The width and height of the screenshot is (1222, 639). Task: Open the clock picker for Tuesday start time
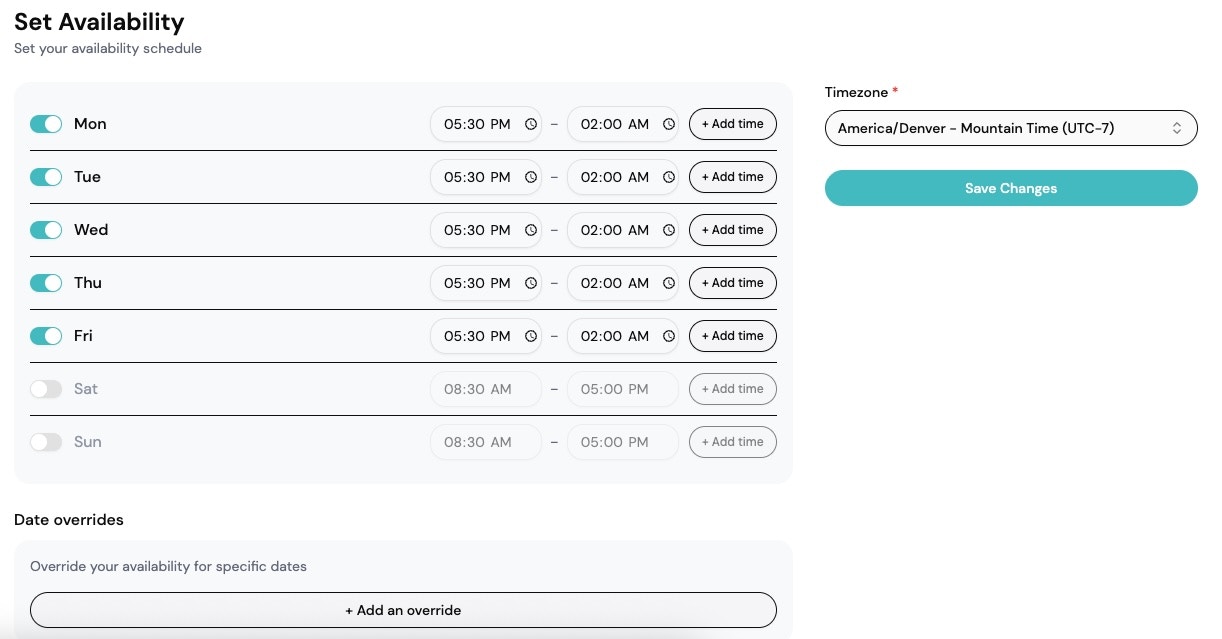530,177
